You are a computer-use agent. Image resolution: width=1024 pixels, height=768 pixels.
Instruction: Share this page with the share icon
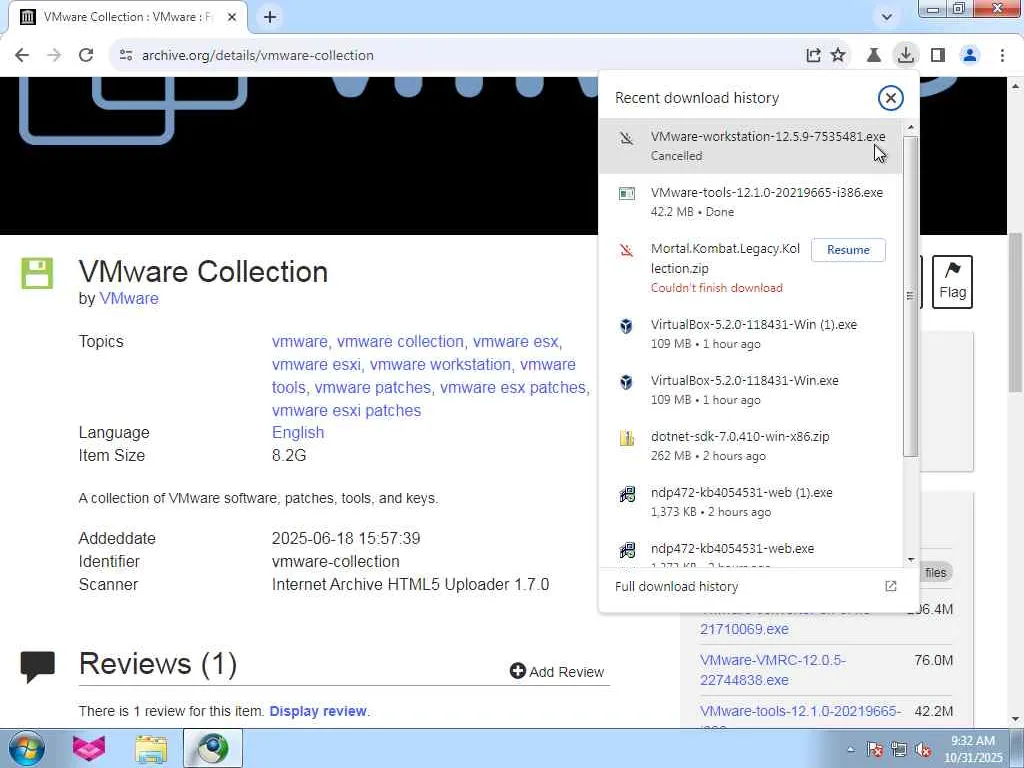(813, 56)
